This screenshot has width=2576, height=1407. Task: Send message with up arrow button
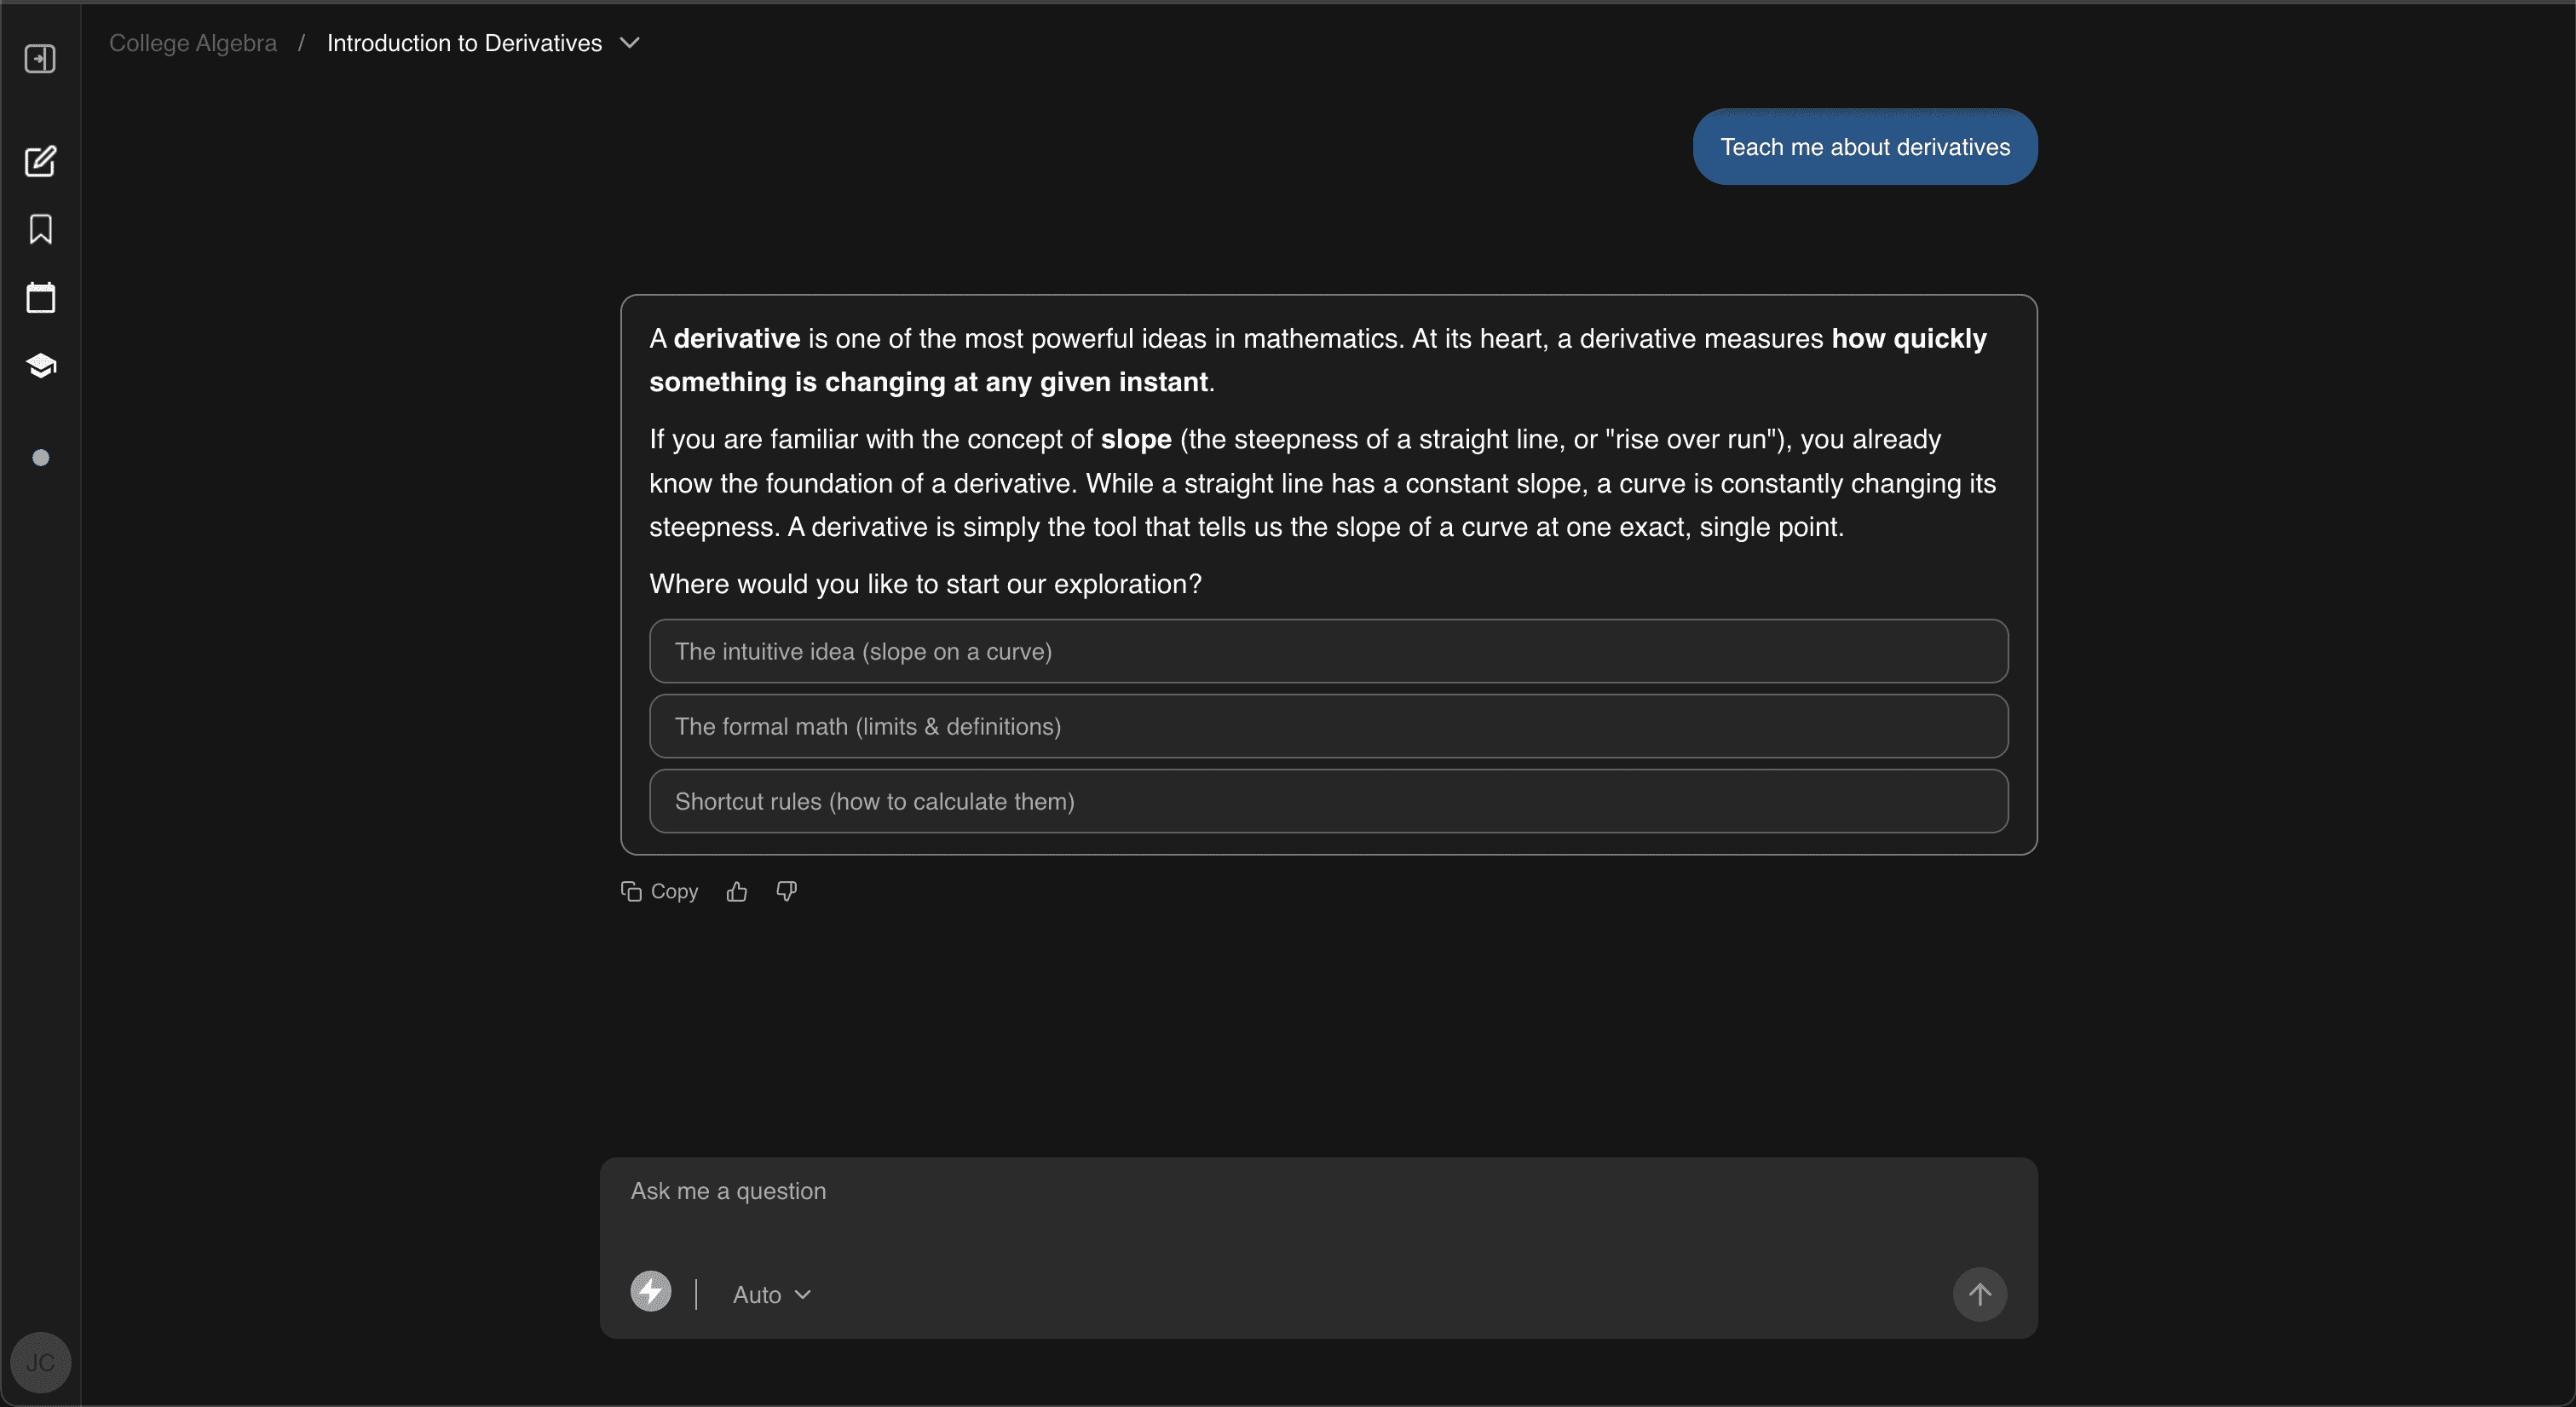click(x=1979, y=1294)
